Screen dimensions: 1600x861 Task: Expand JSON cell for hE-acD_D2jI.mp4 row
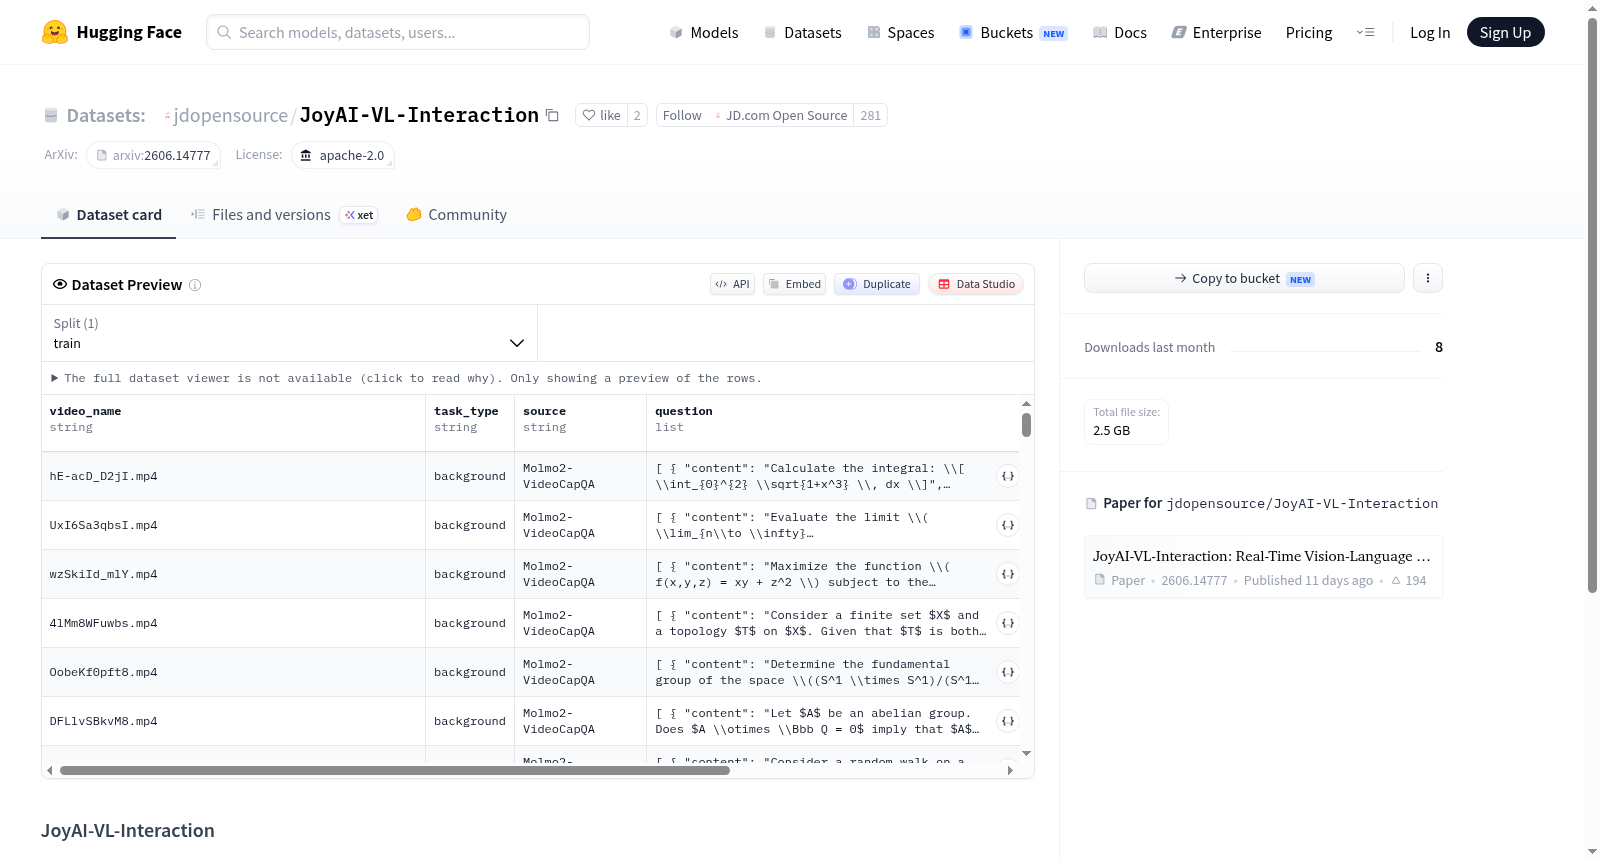(x=1008, y=476)
